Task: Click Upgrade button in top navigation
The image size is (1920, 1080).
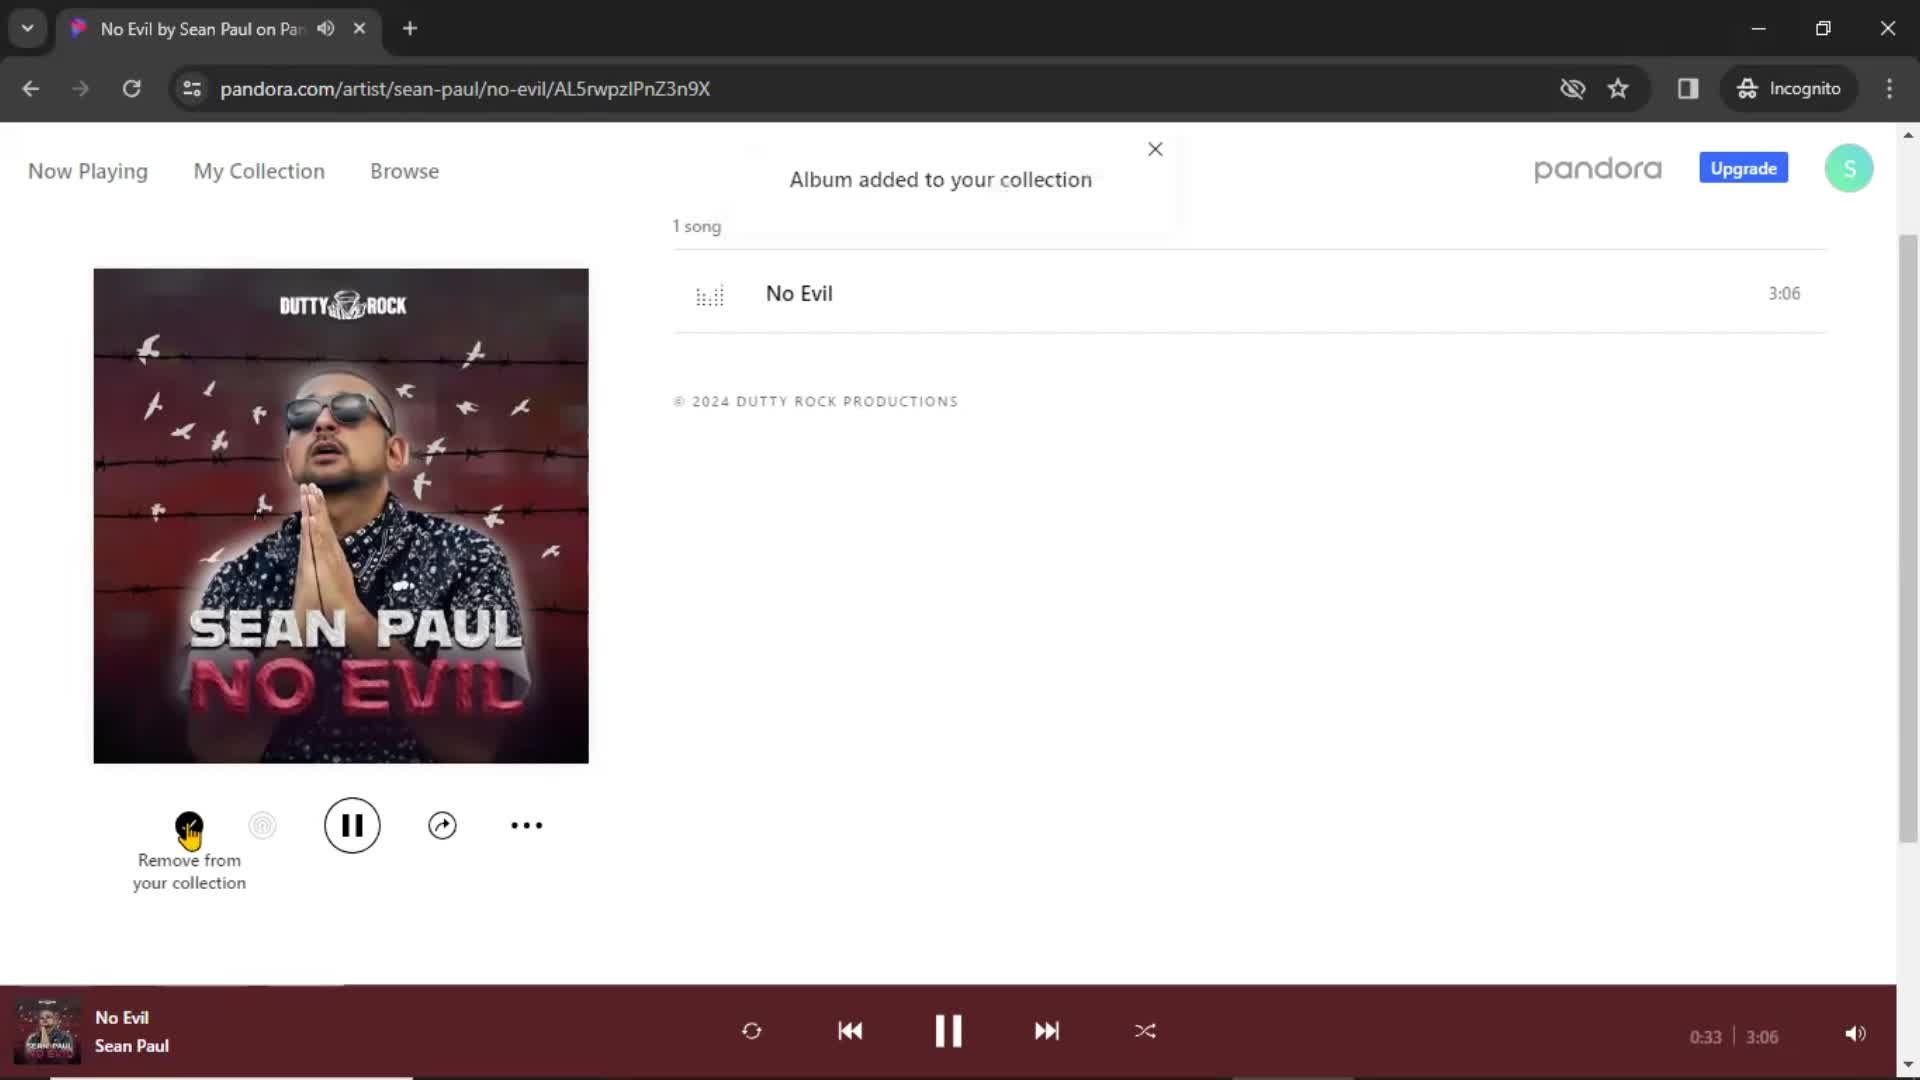Action: pyautogui.click(x=1743, y=167)
